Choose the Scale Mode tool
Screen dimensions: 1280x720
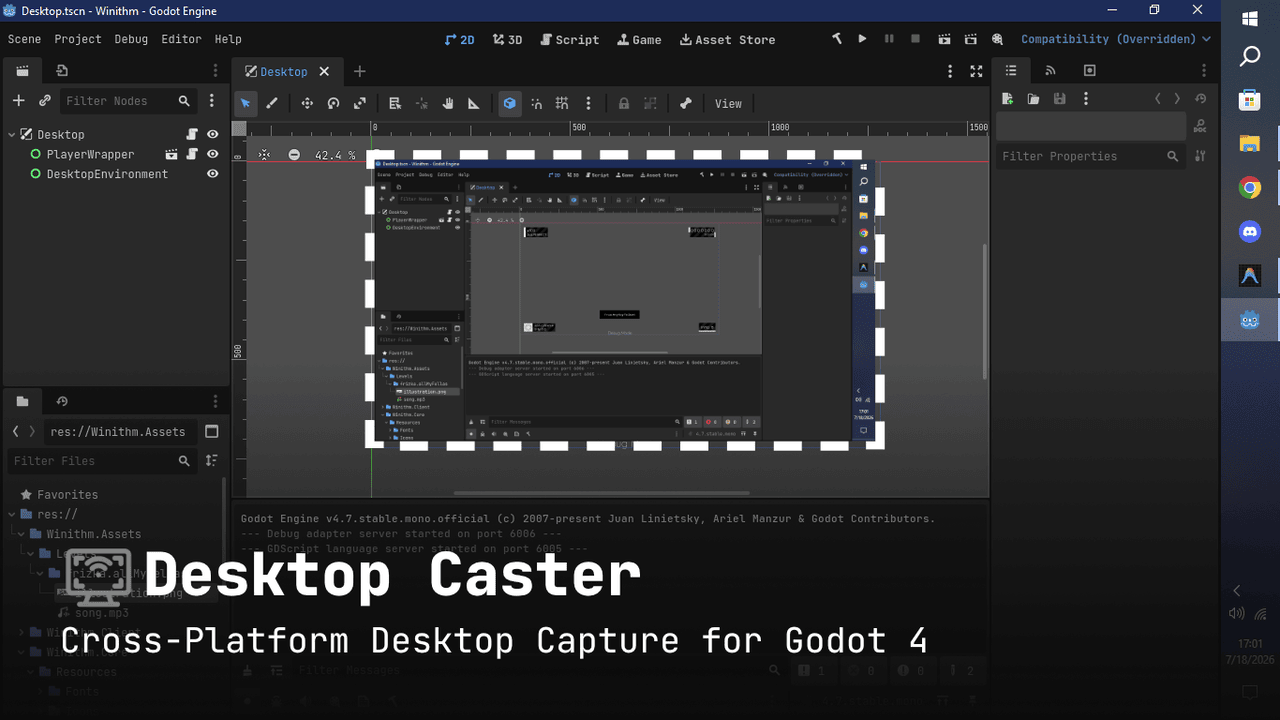coord(360,103)
